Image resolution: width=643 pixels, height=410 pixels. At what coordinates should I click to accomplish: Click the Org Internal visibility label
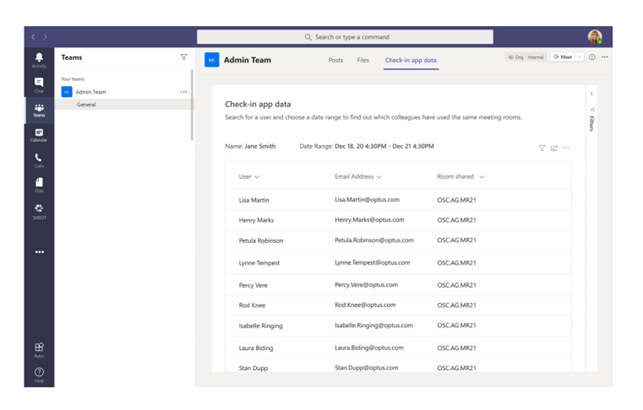tap(526, 57)
